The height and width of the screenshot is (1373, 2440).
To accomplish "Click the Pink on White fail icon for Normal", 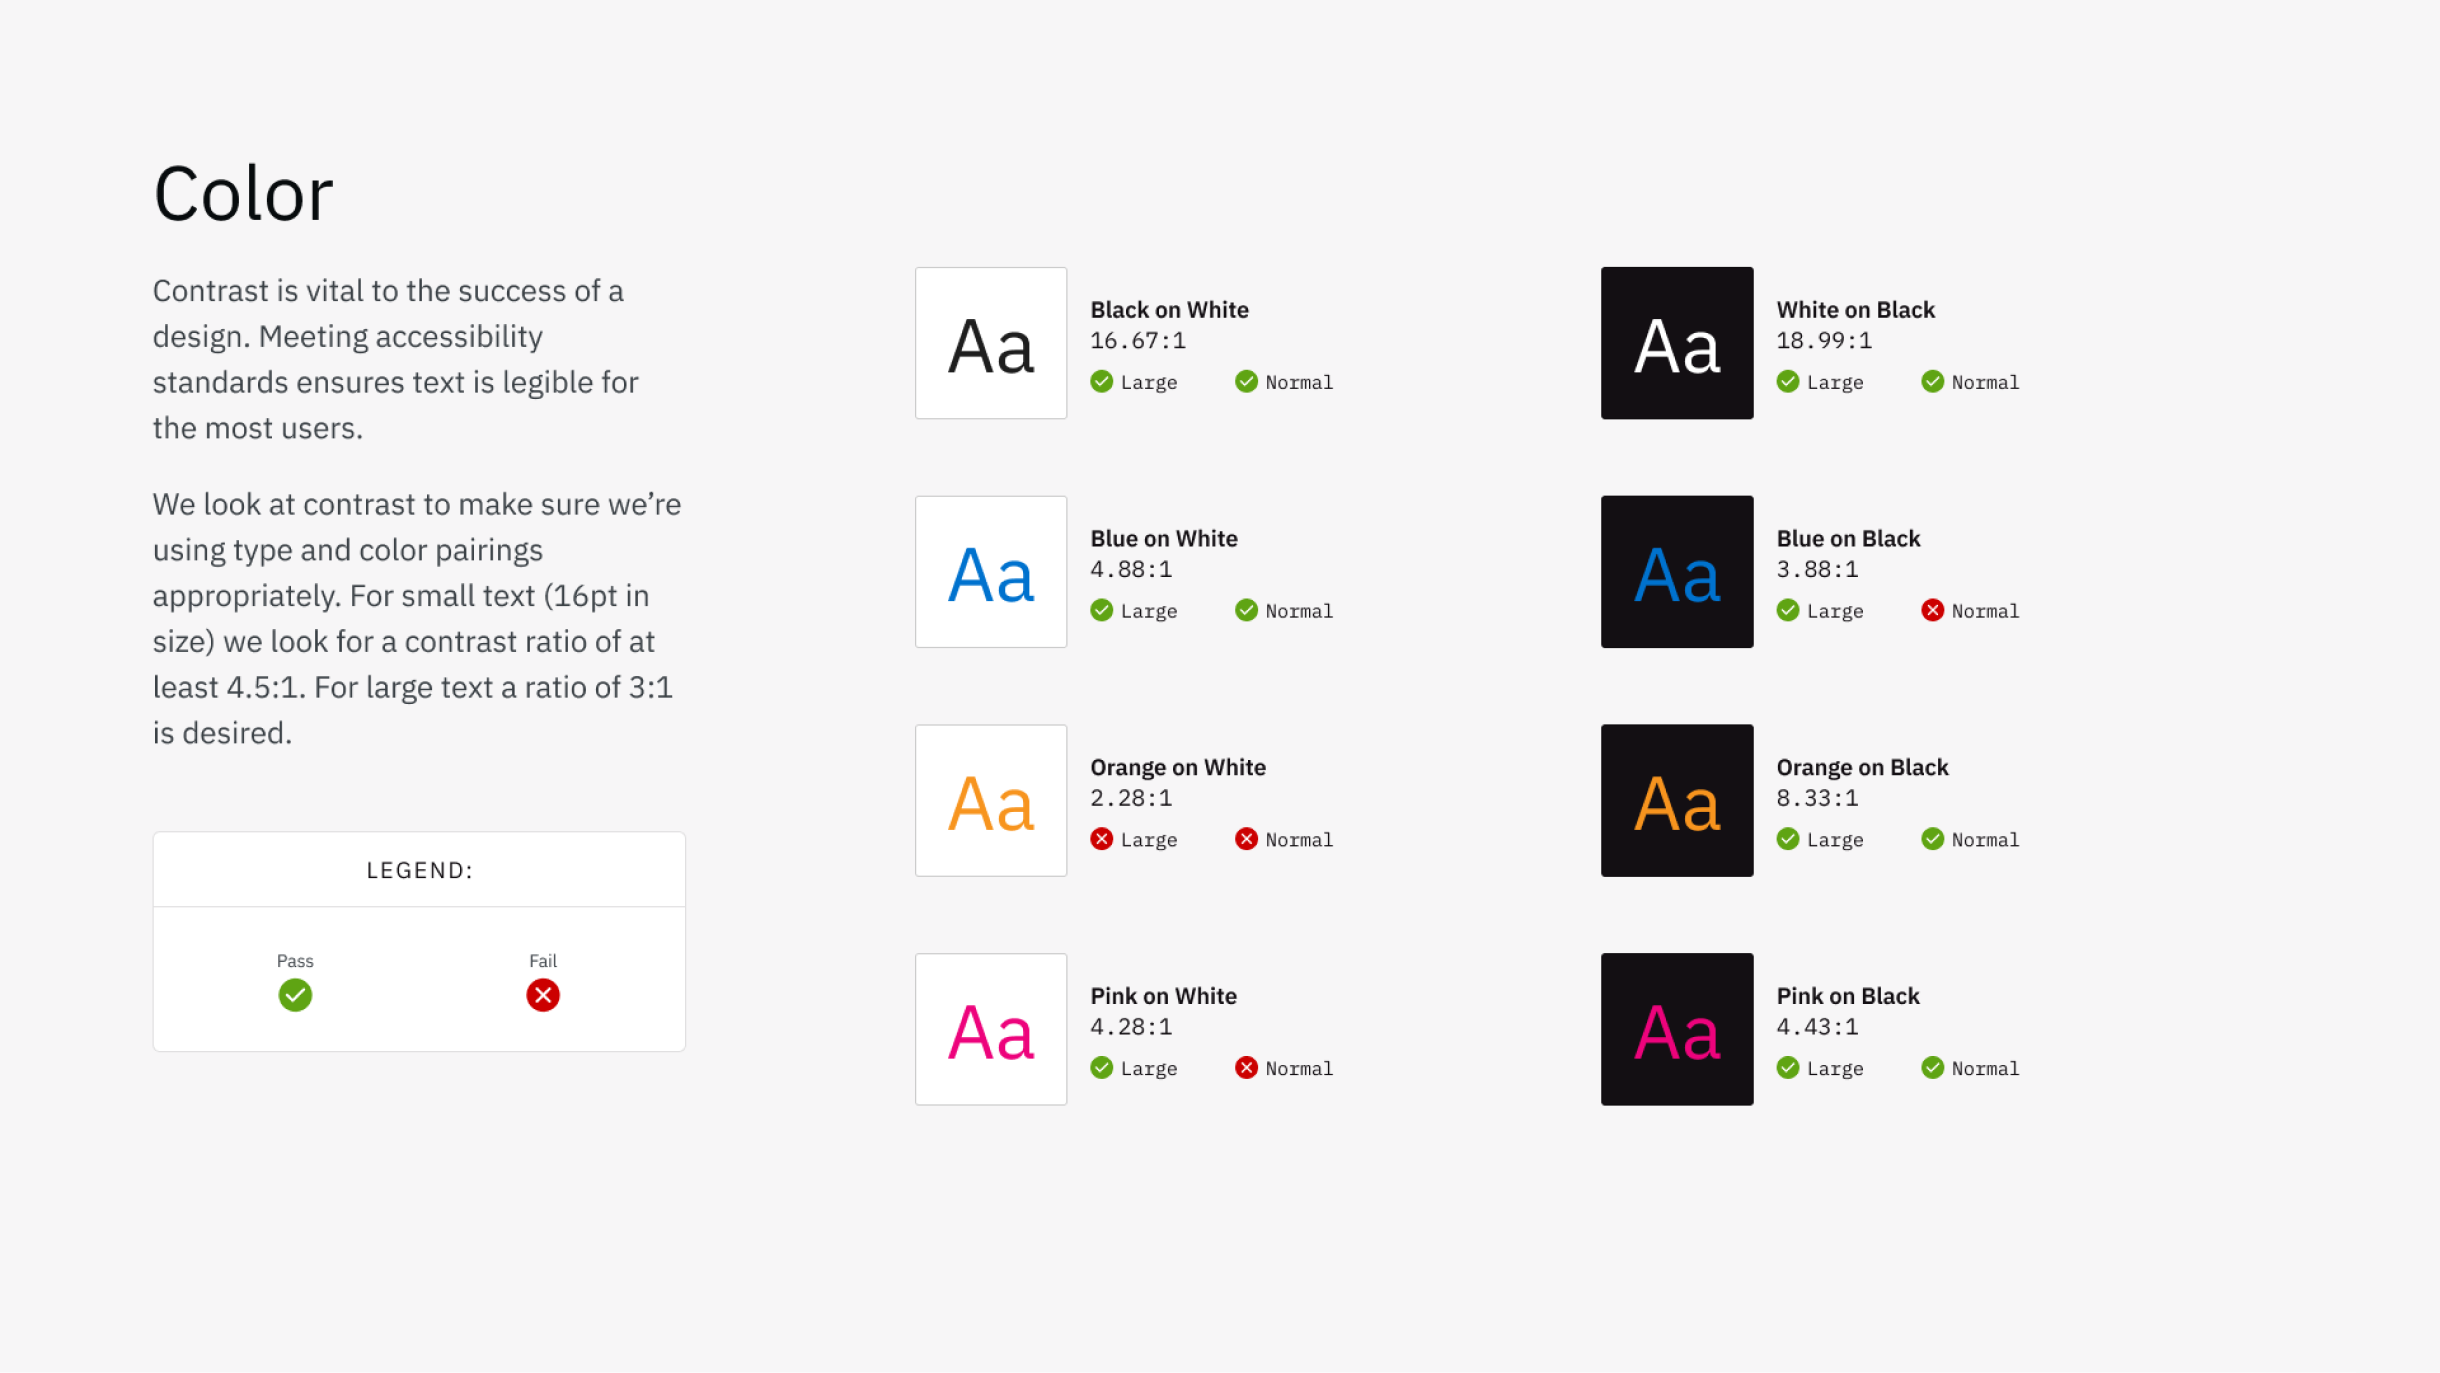I will 1247,1066.
